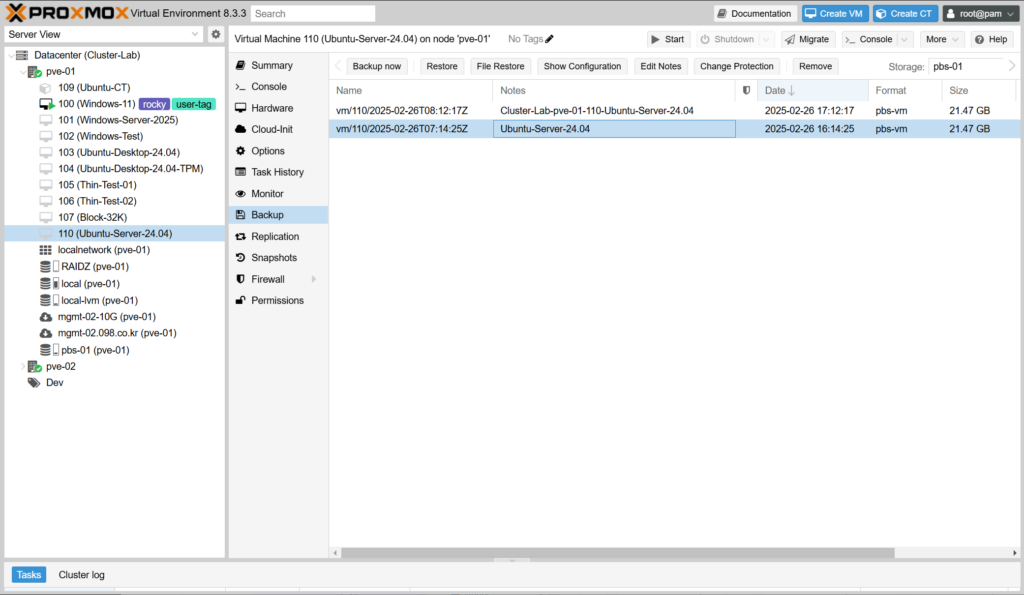Select the Cluster-Lab-pve-01-110 backup row
The image size is (1024, 595).
pyautogui.click(x=596, y=111)
